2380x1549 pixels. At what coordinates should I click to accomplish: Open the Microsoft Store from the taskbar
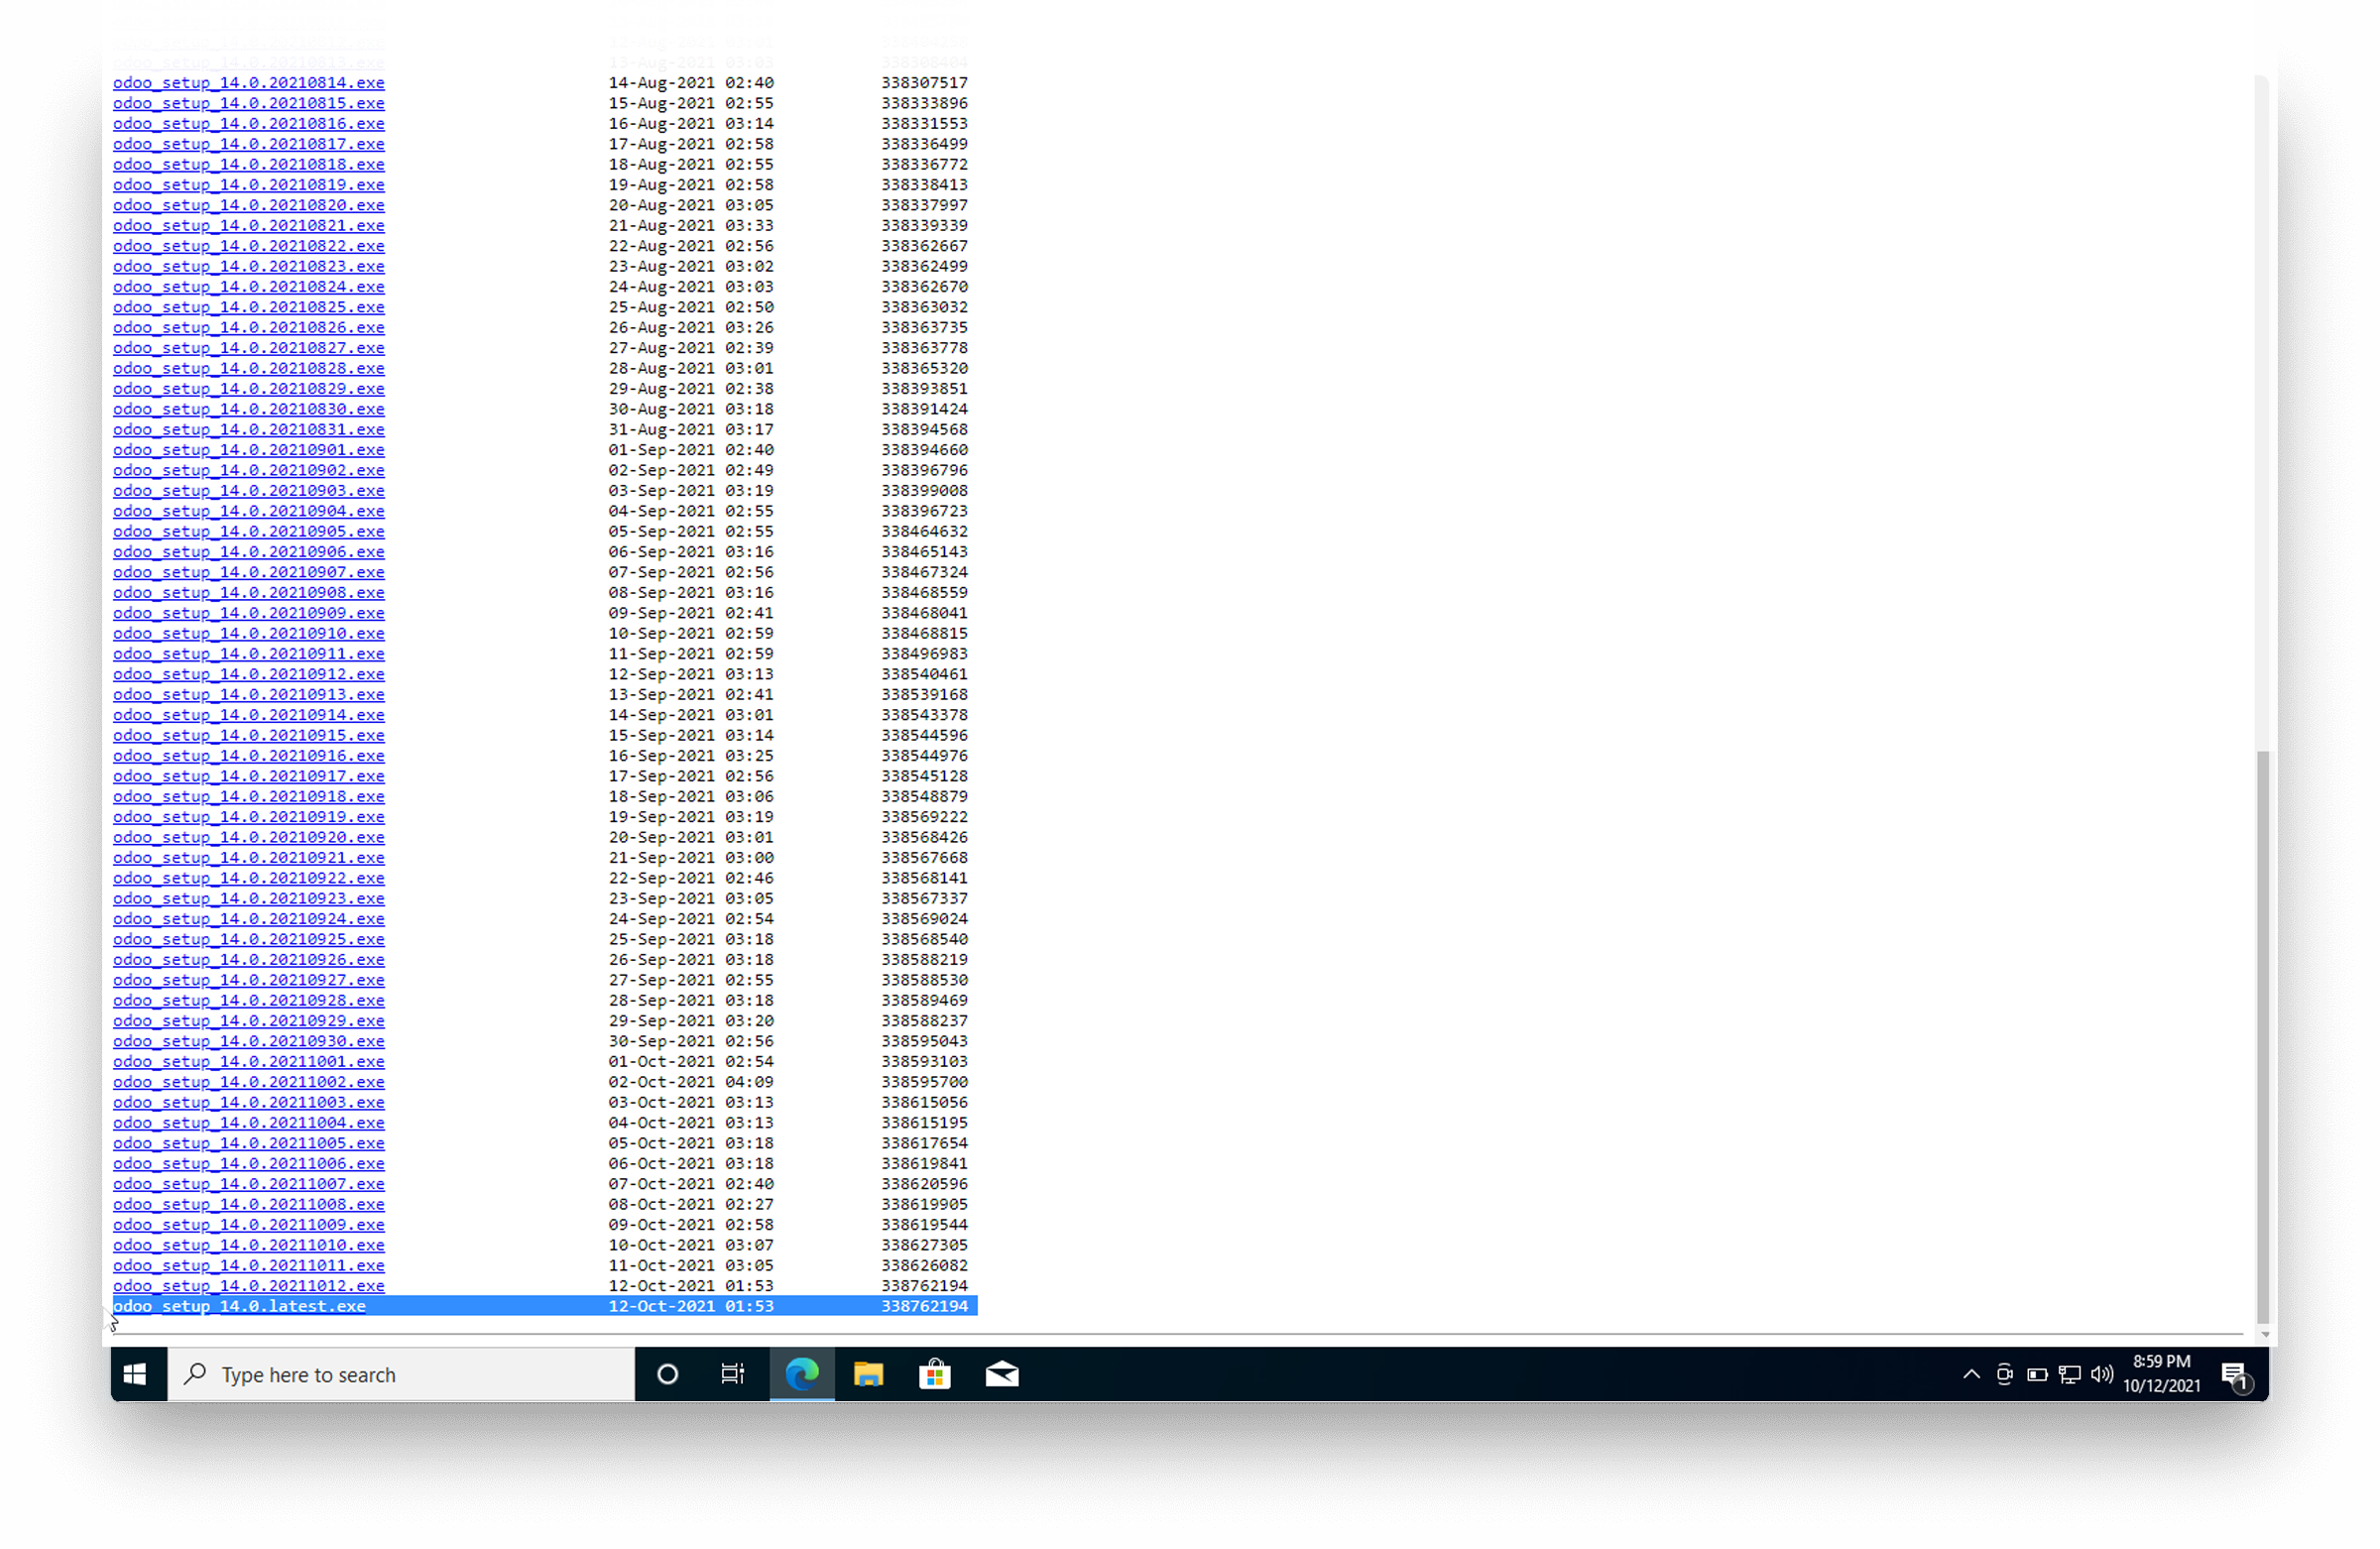tap(935, 1374)
